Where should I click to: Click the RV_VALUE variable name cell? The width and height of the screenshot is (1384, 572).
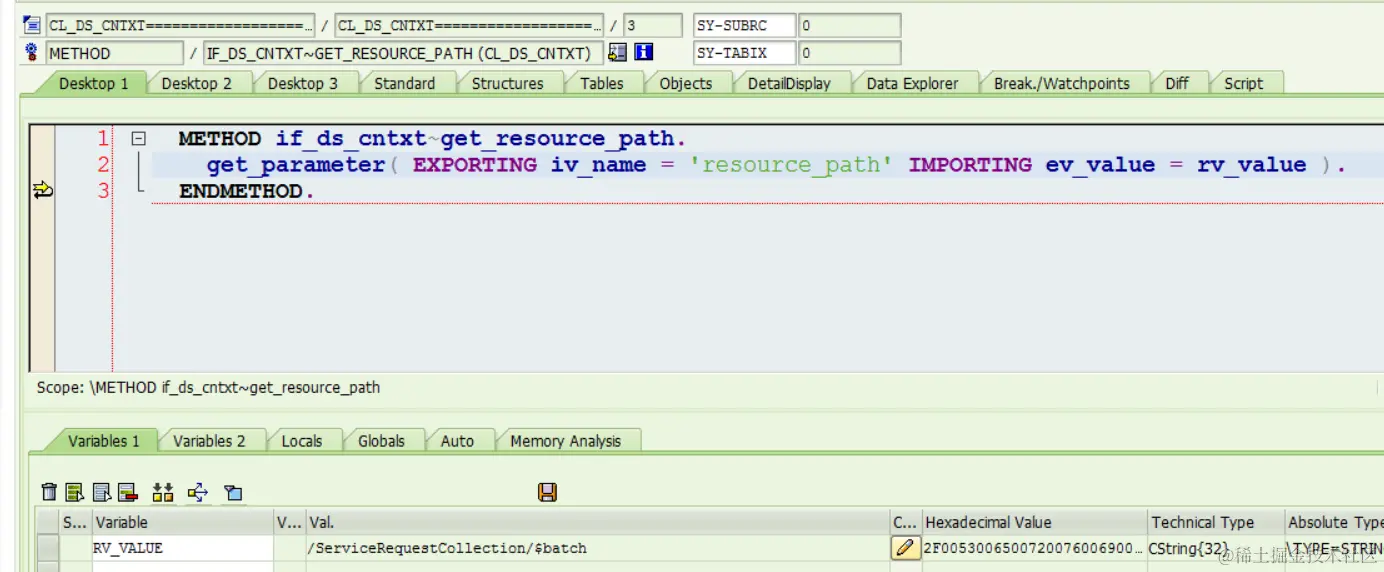pos(182,548)
